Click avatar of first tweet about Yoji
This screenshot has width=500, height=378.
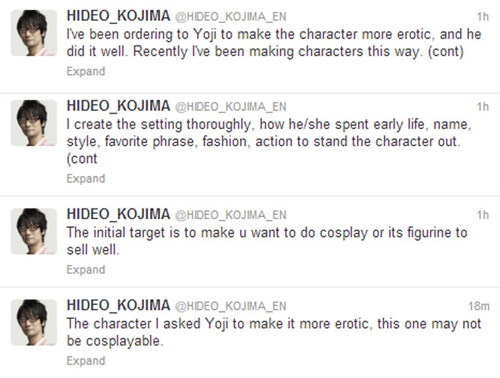click(34, 33)
